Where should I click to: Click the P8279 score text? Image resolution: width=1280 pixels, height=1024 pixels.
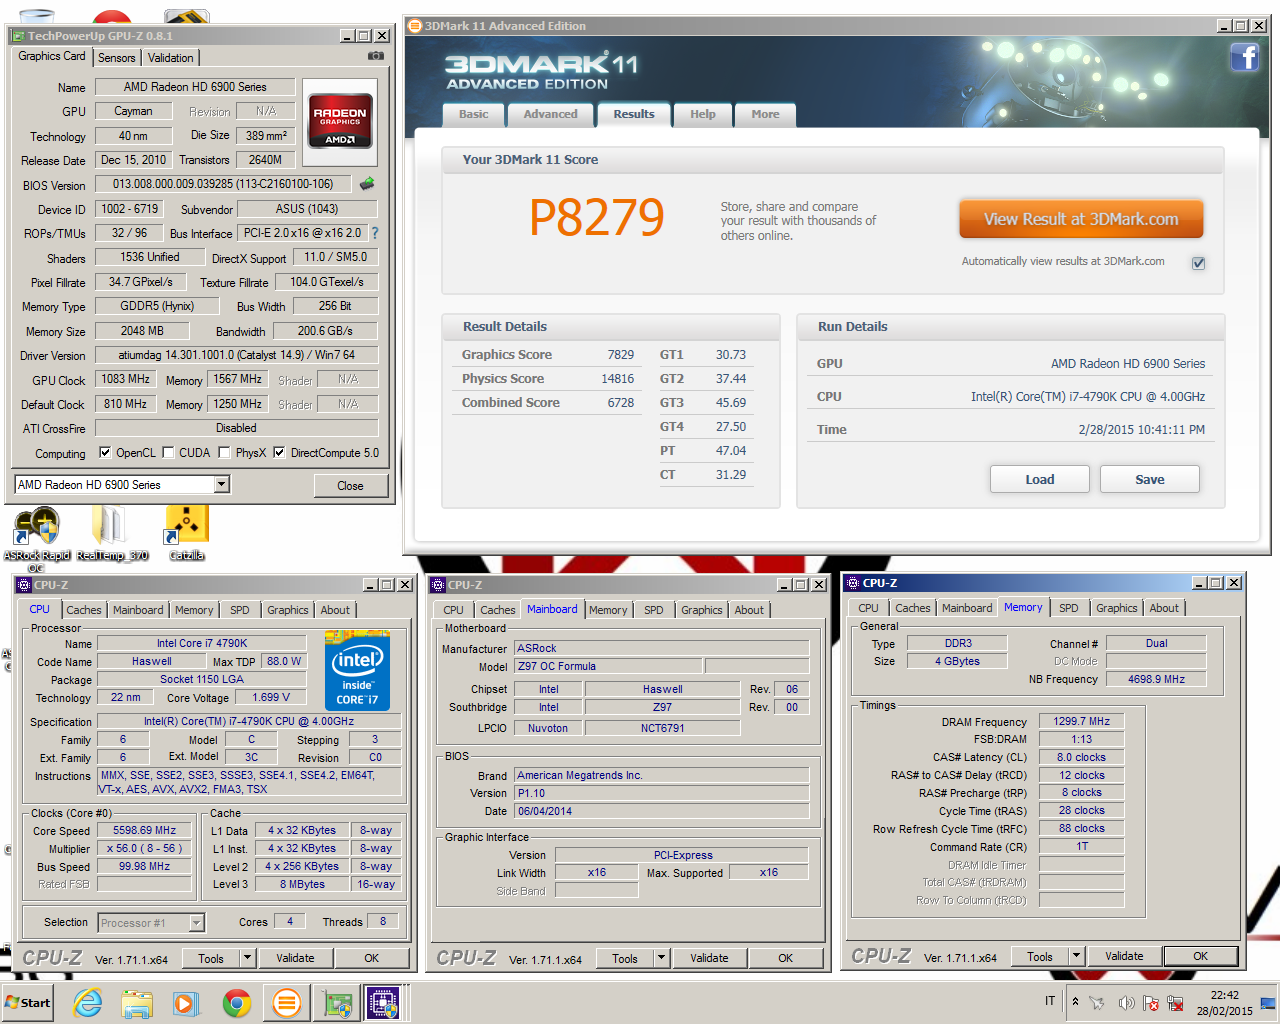tap(597, 218)
